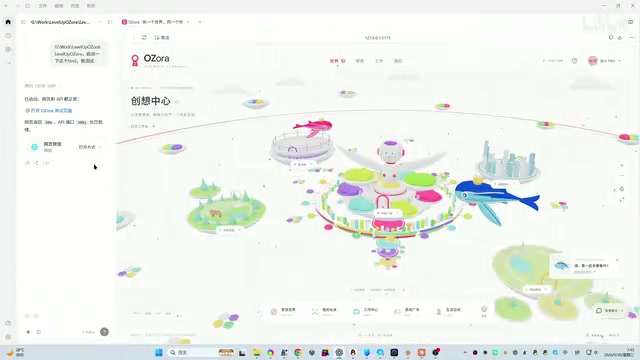Copy the reply using the copy icon

click(x=27, y=163)
